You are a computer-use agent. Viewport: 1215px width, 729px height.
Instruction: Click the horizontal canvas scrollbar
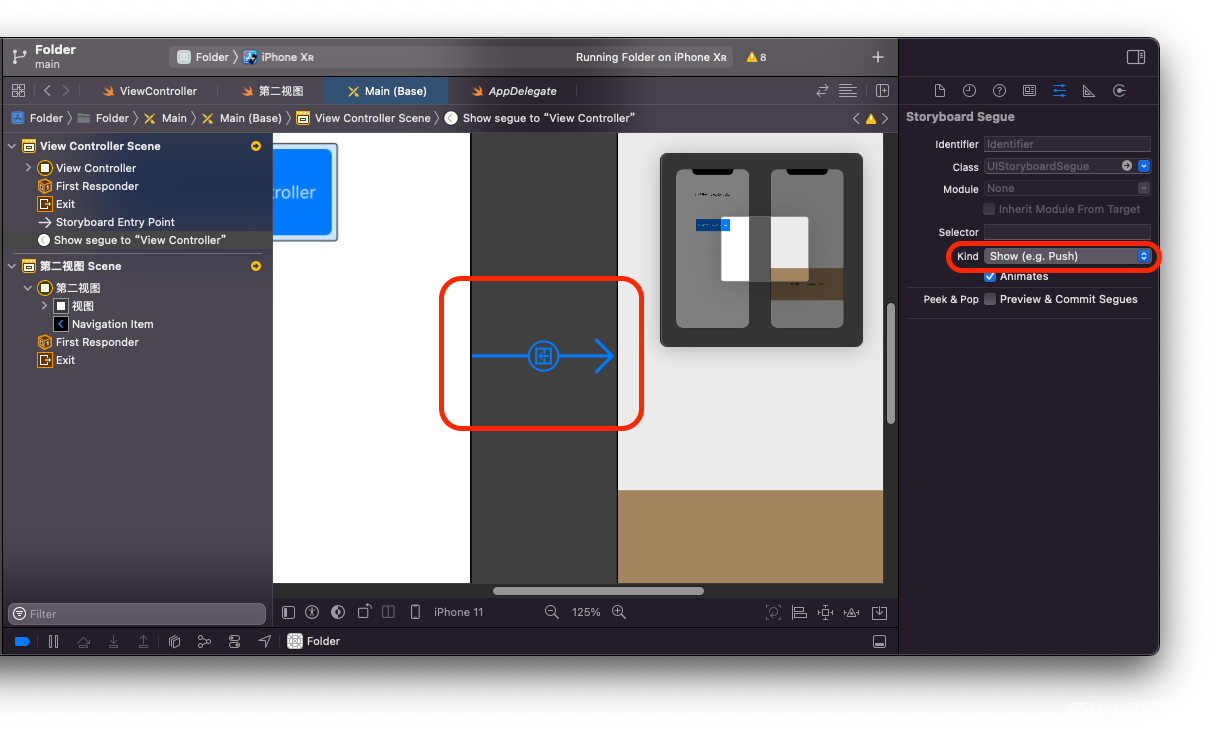pos(598,591)
